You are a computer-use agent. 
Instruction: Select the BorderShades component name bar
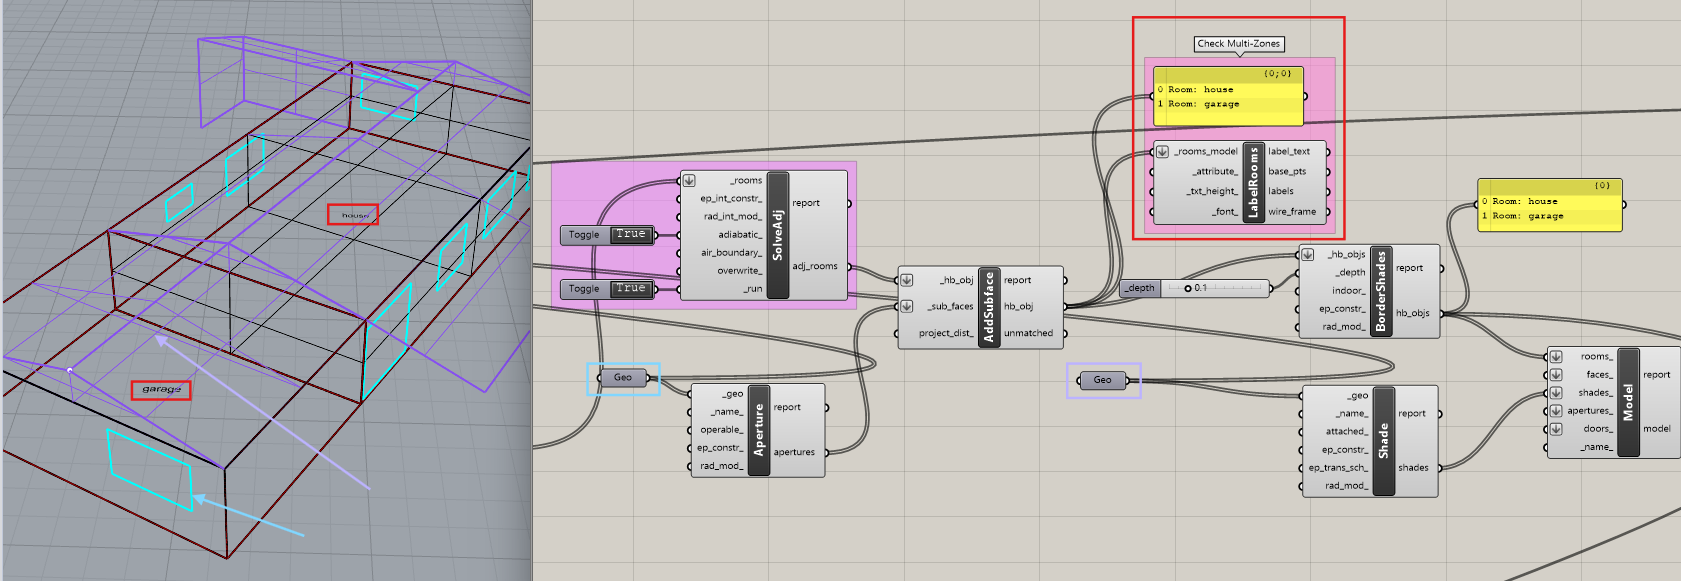coord(1382,290)
